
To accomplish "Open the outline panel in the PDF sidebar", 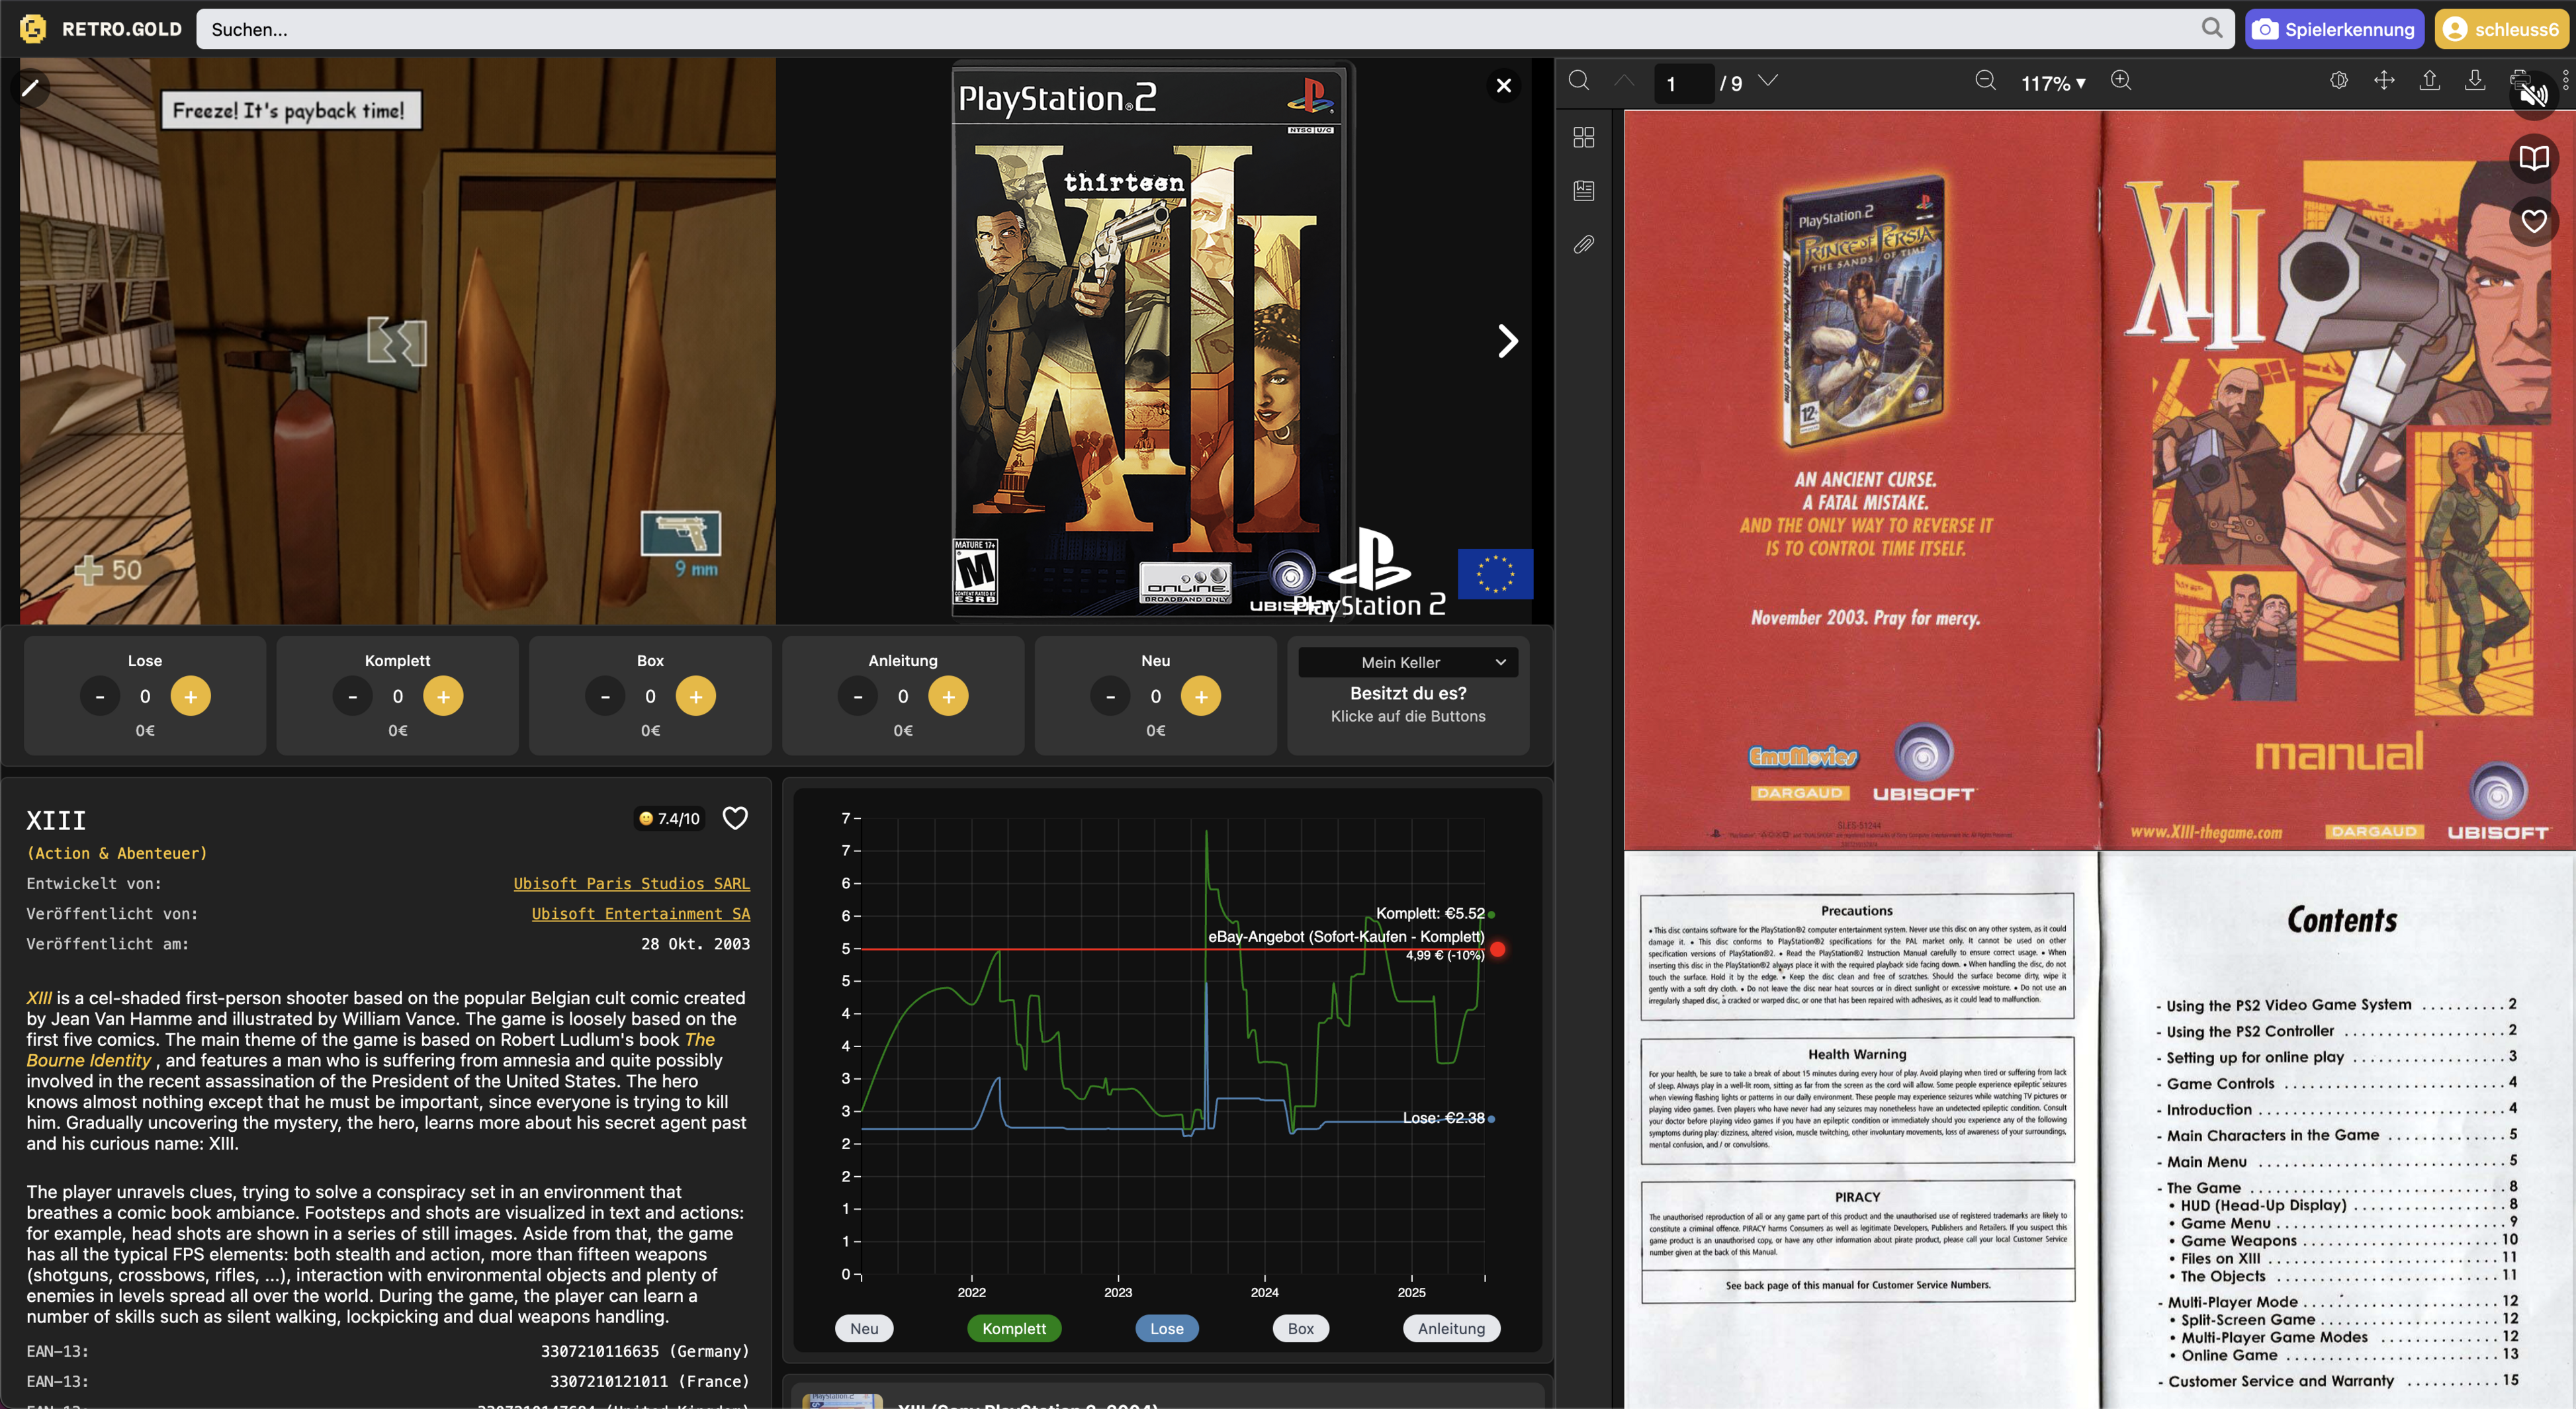I will [1584, 190].
